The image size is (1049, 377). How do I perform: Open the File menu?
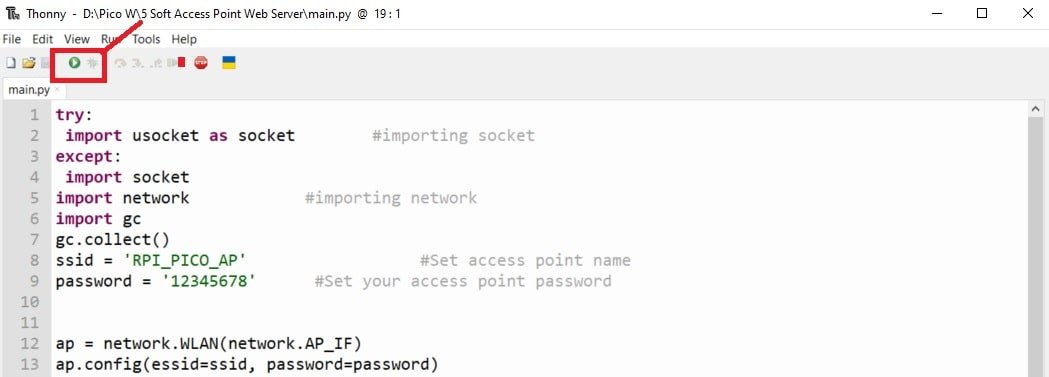click(x=11, y=39)
